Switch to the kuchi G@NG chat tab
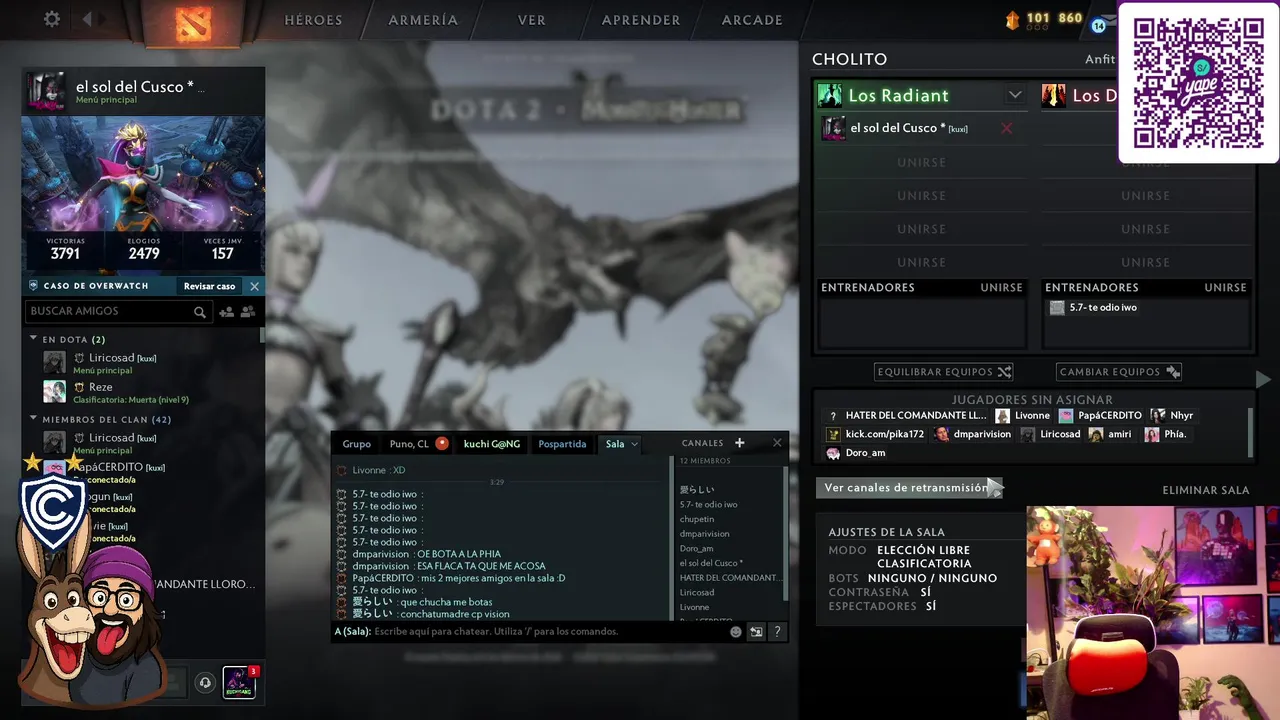Viewport: 1280px width, 720px height. coord(492,444)
